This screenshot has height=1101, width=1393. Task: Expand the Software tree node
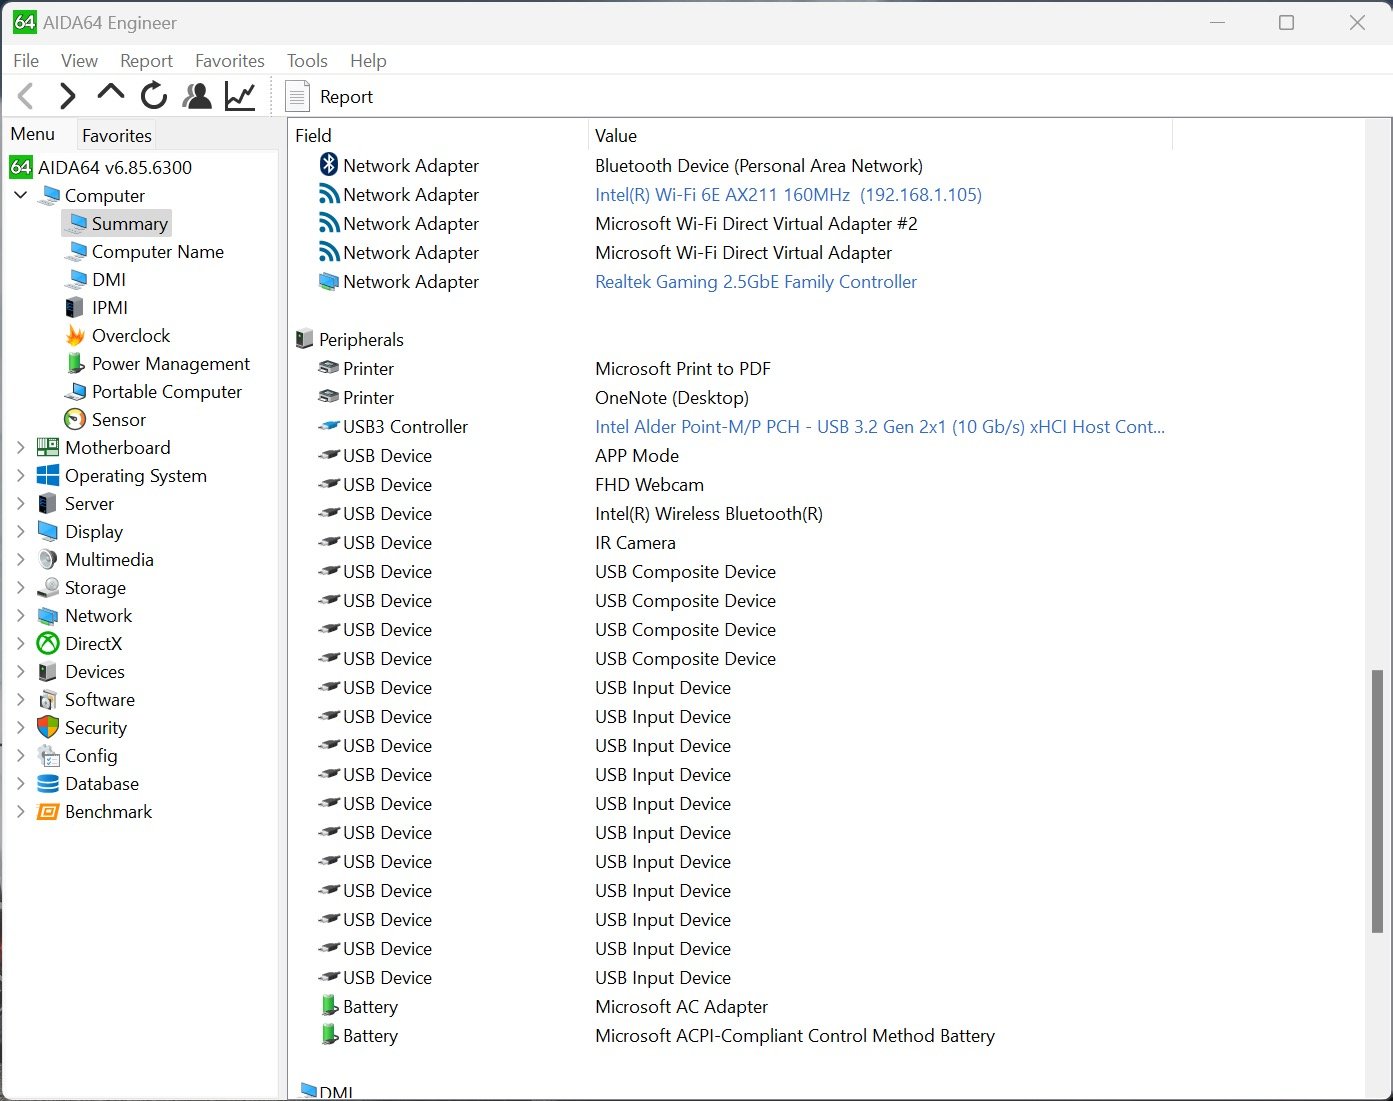[x=20, y=700]
